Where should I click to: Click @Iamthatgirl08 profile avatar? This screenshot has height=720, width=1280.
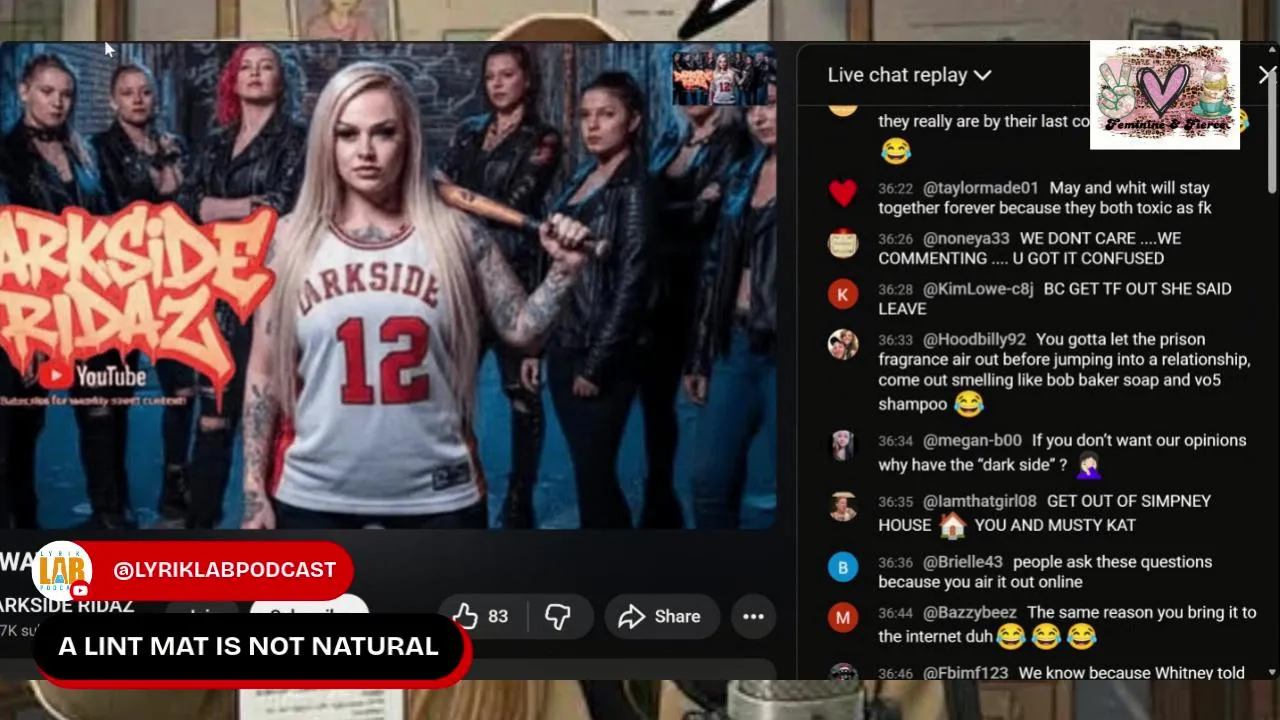[x=843, y=506]
